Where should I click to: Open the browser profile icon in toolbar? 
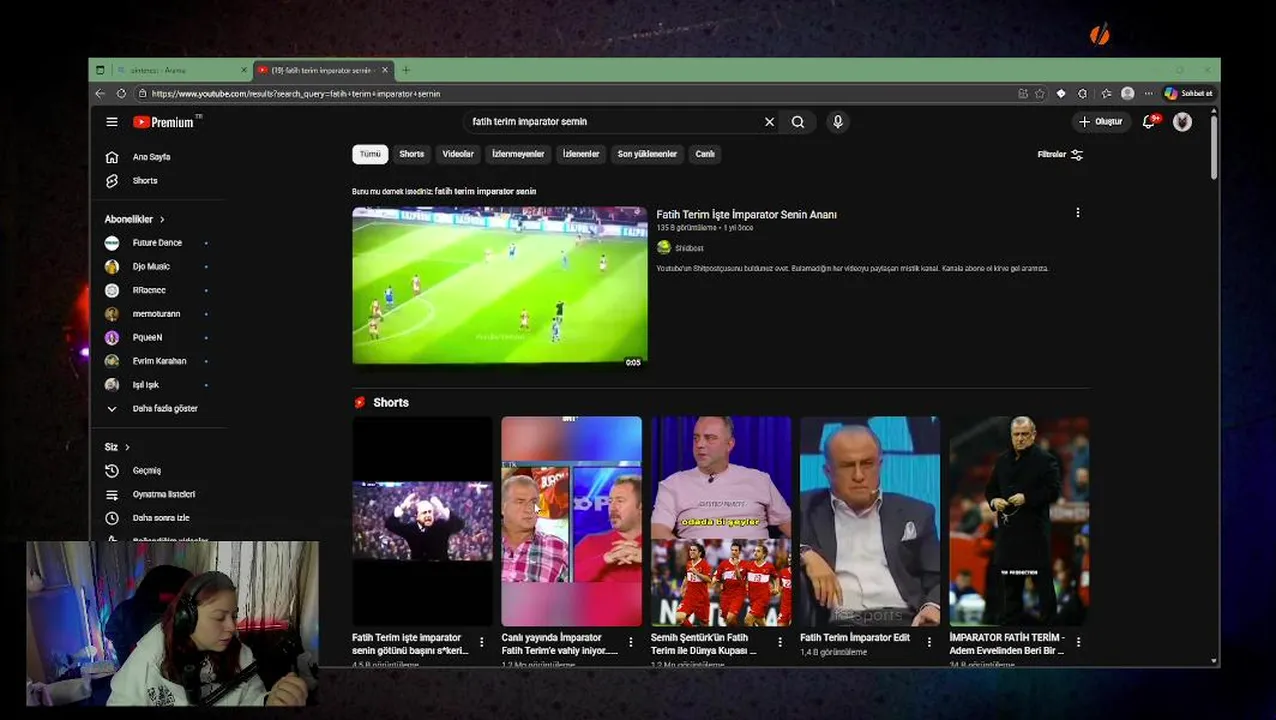(1127, 94)
